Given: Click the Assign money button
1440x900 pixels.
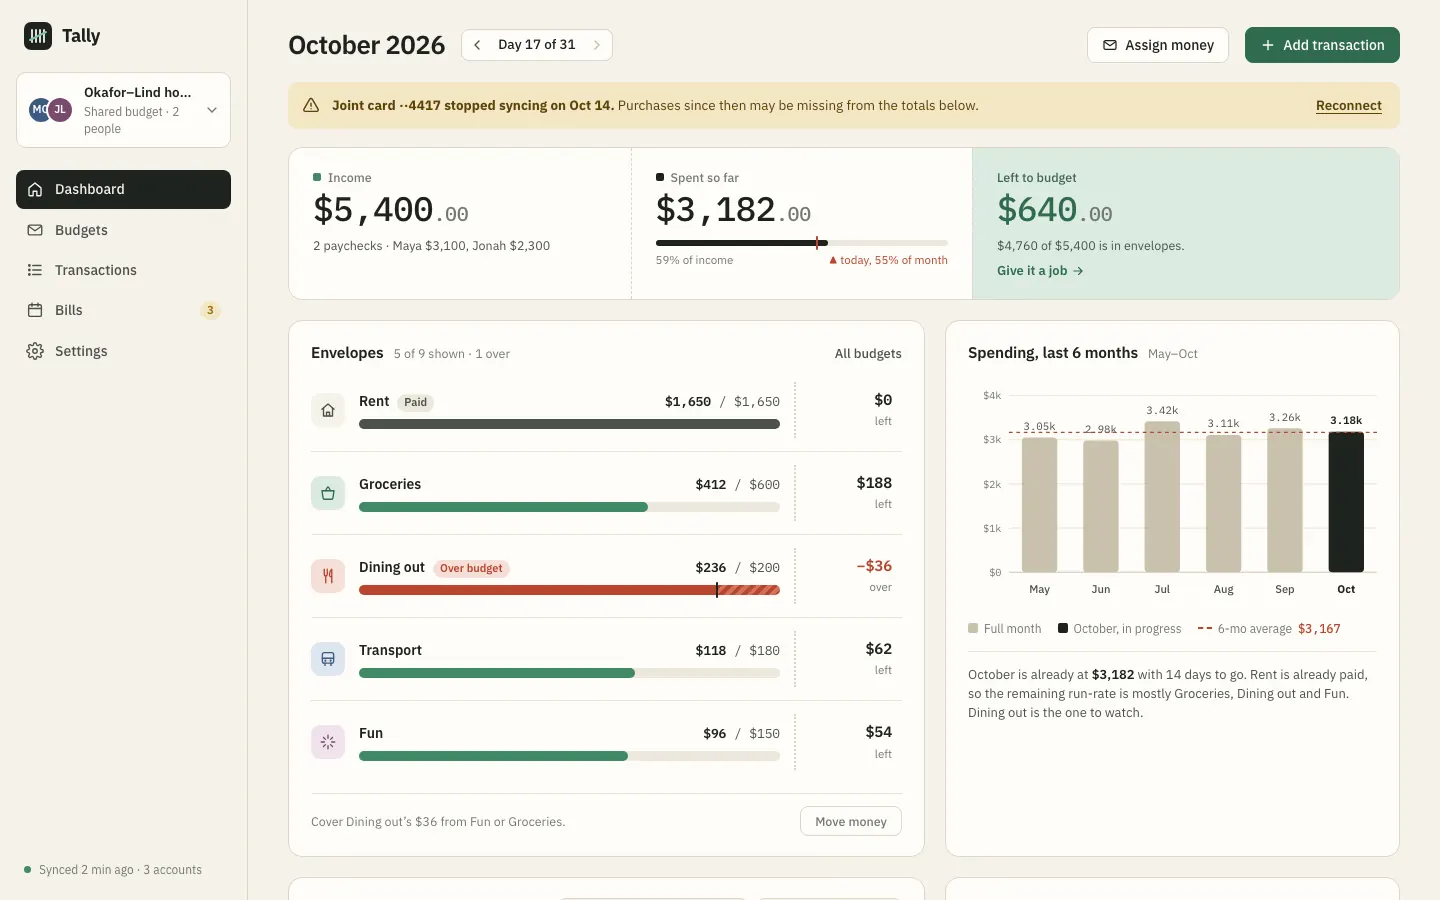Looking at the screenshot, I should 1158,45.
